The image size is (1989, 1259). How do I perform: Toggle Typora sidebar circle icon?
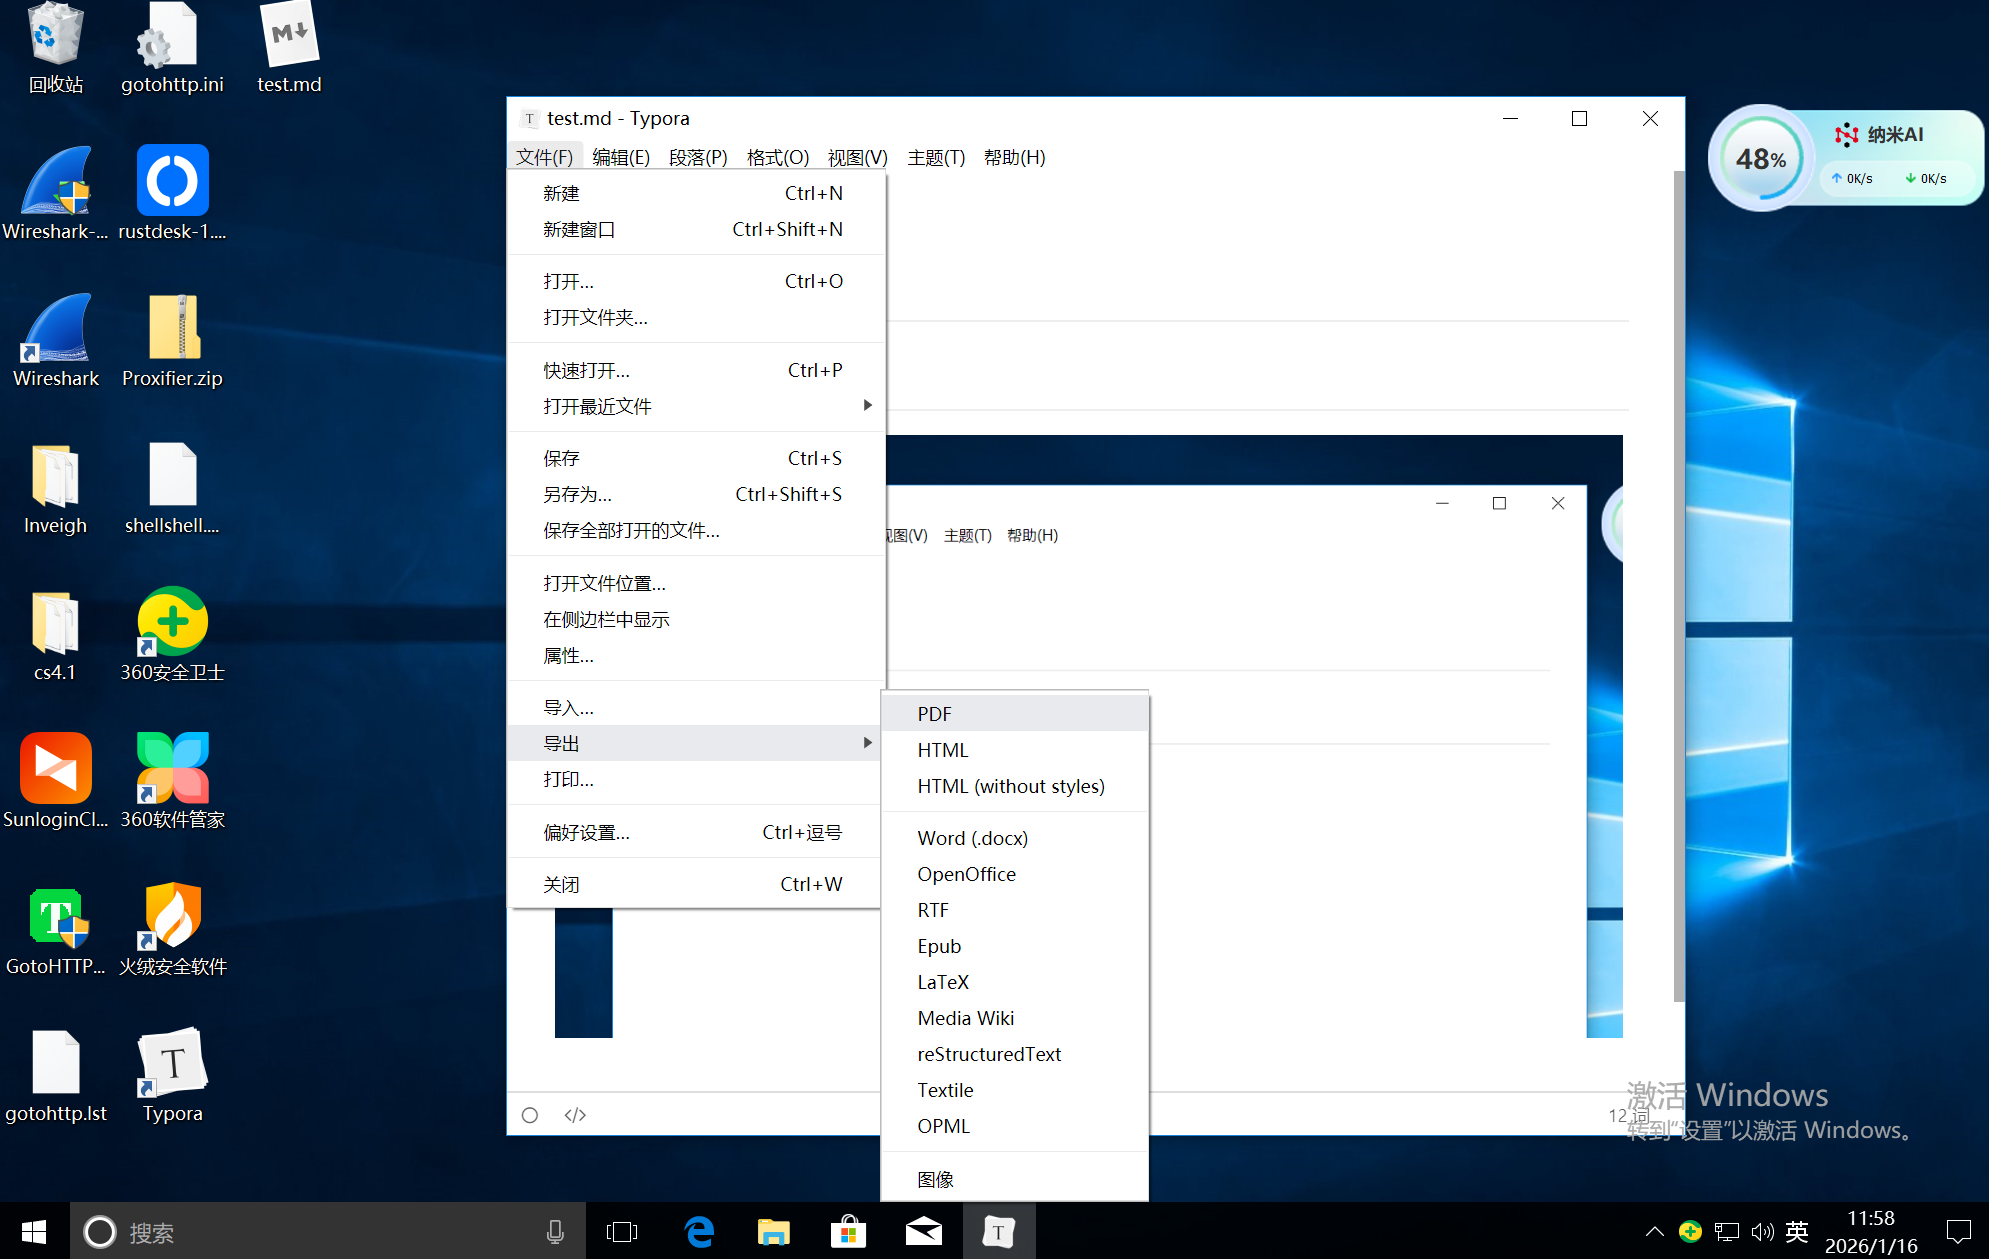[x=530, y=1115]
